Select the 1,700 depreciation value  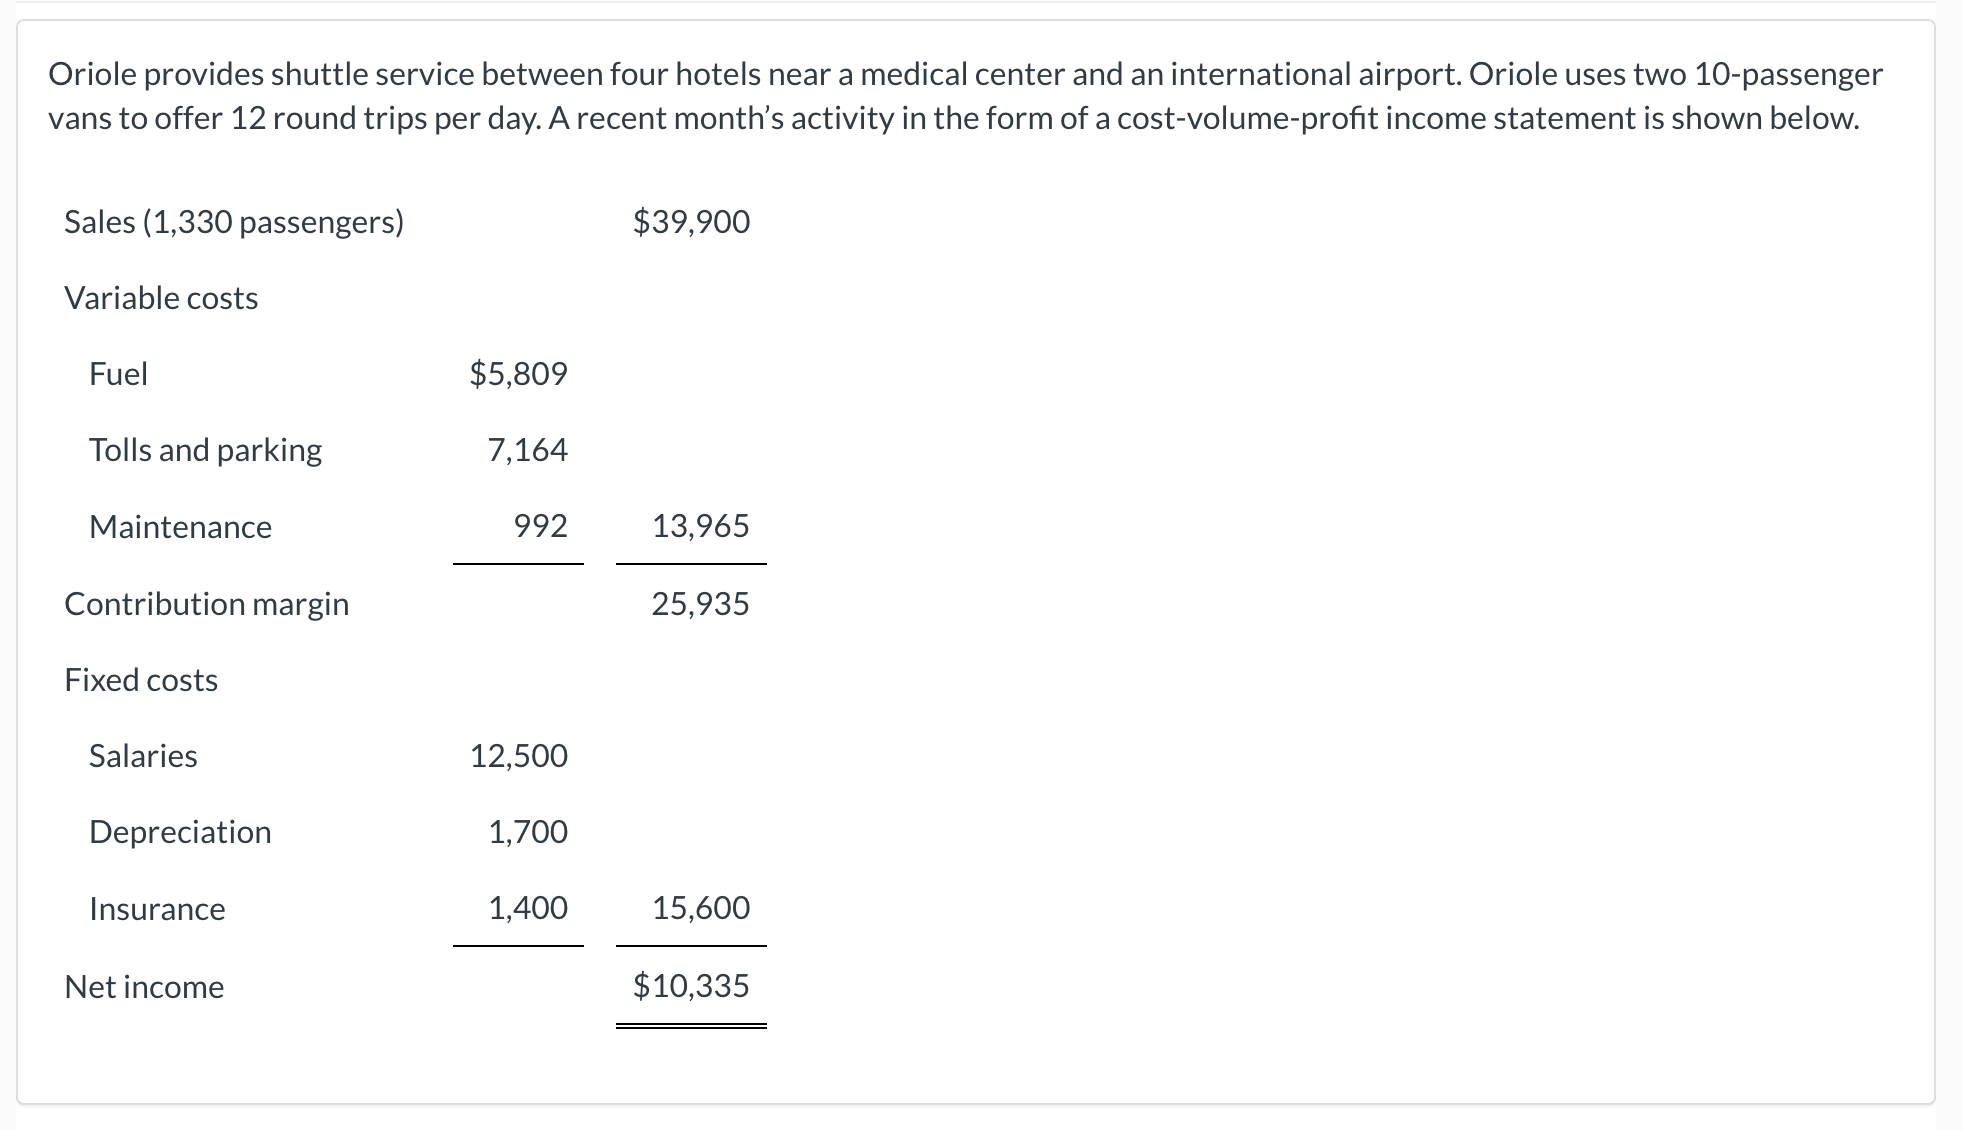tap(527, 832)
